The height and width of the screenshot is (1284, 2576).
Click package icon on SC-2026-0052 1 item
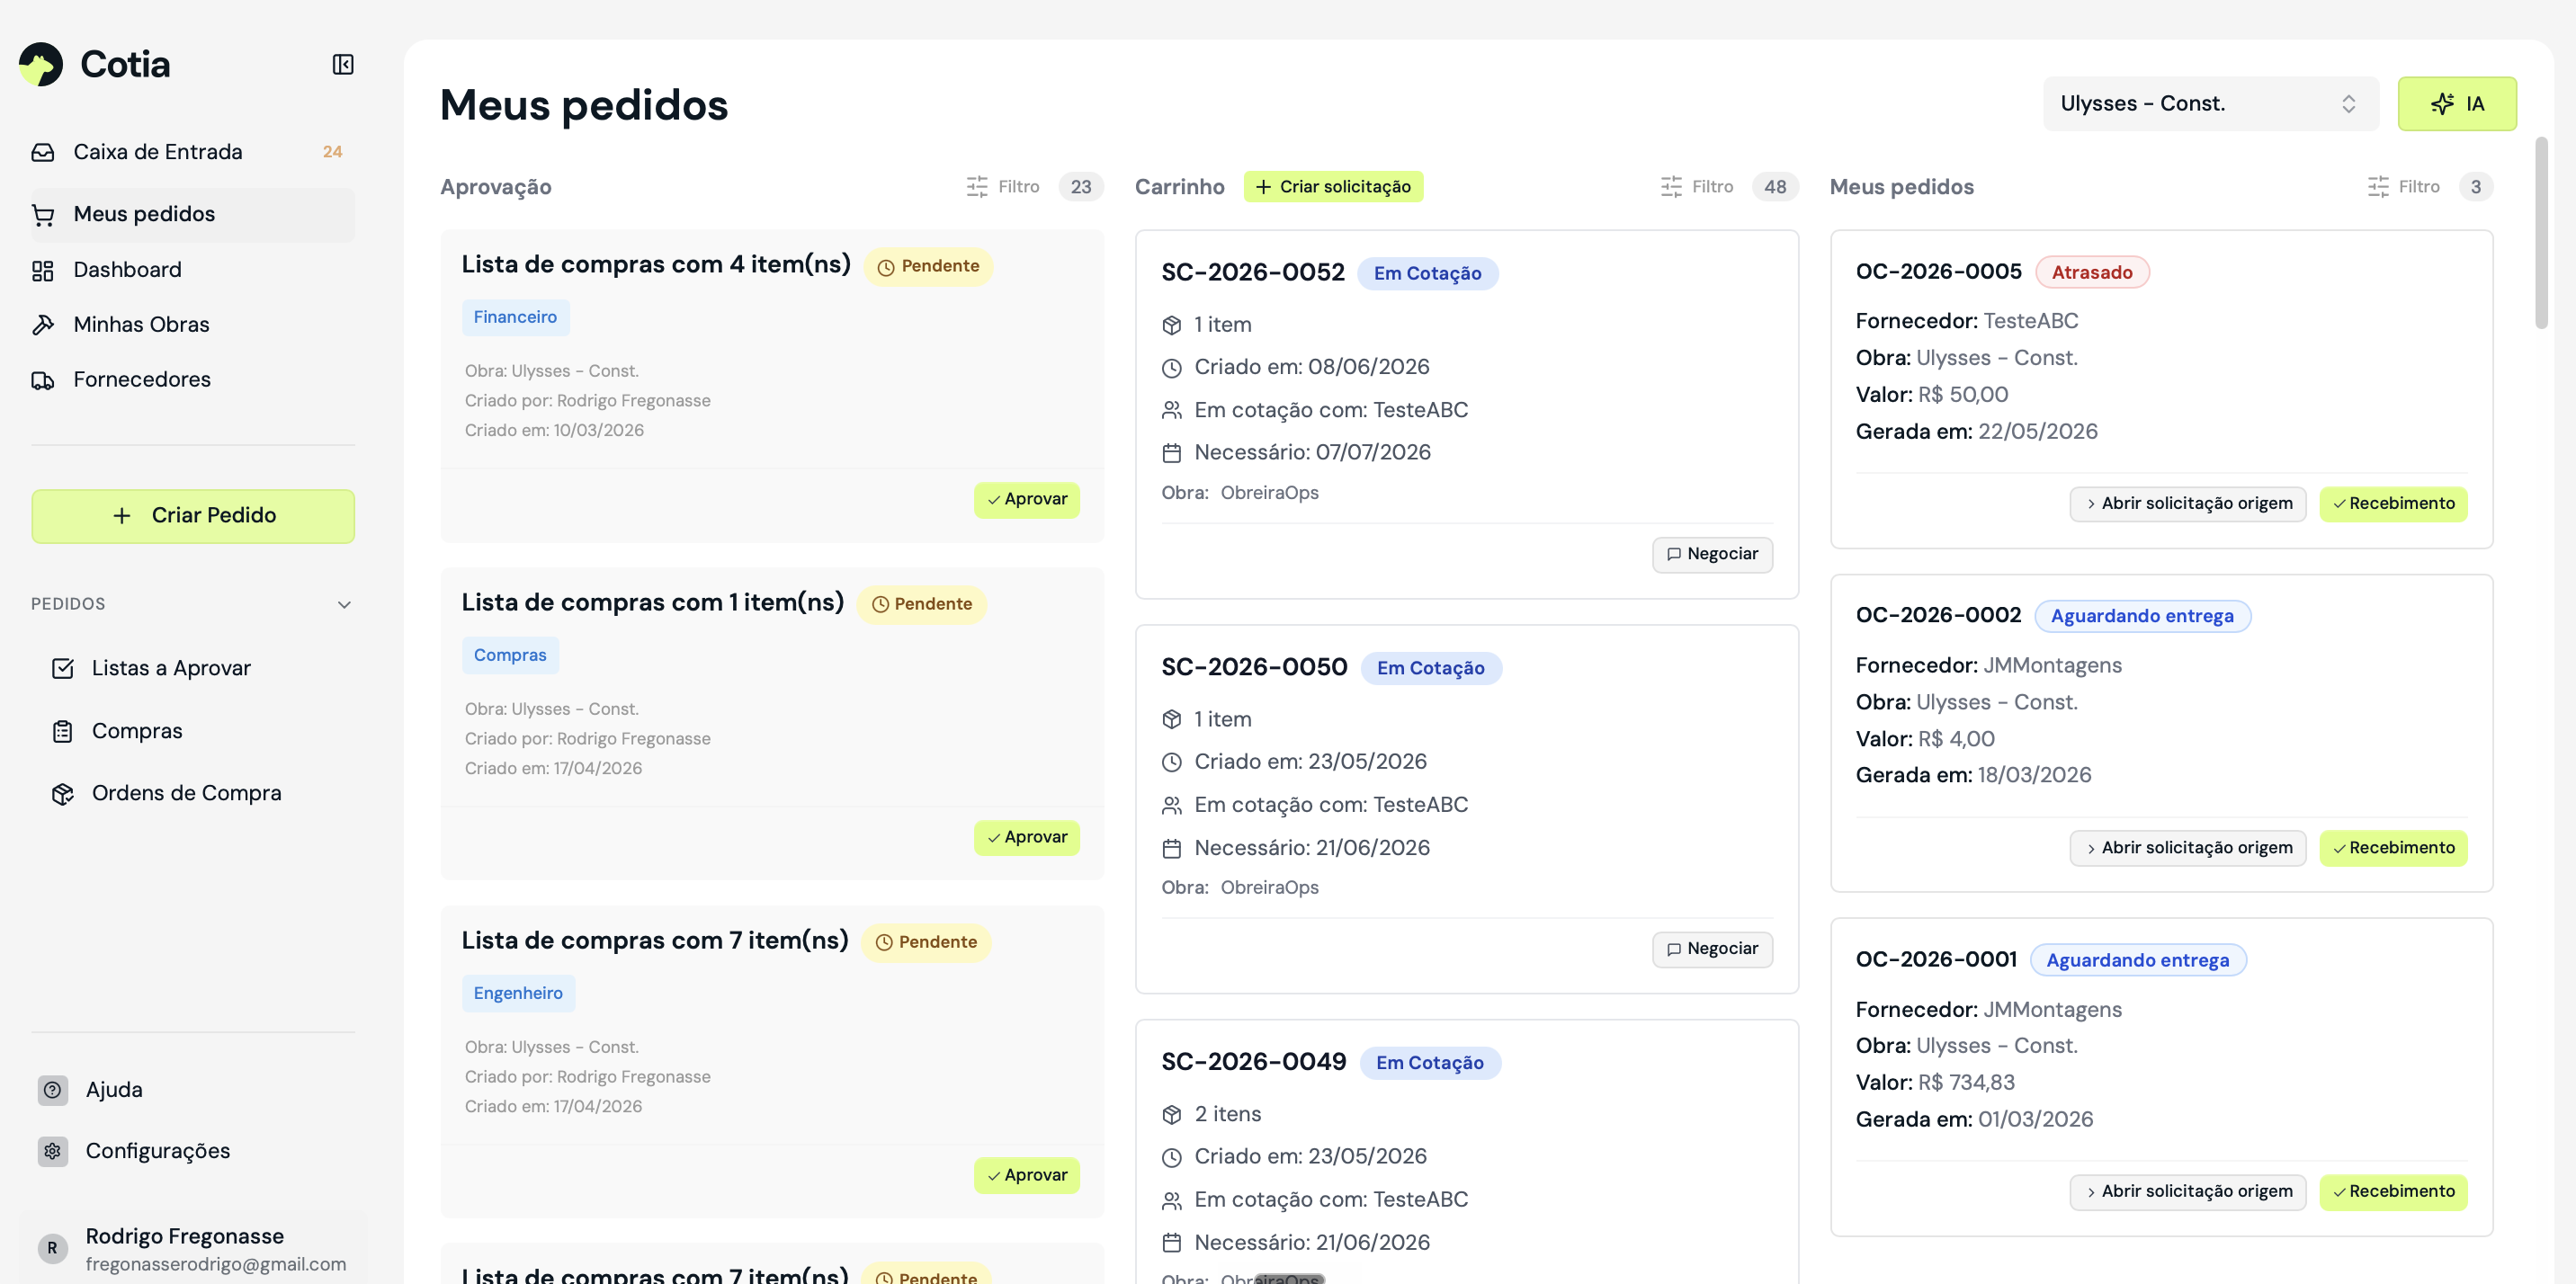tap(1172, 326)
